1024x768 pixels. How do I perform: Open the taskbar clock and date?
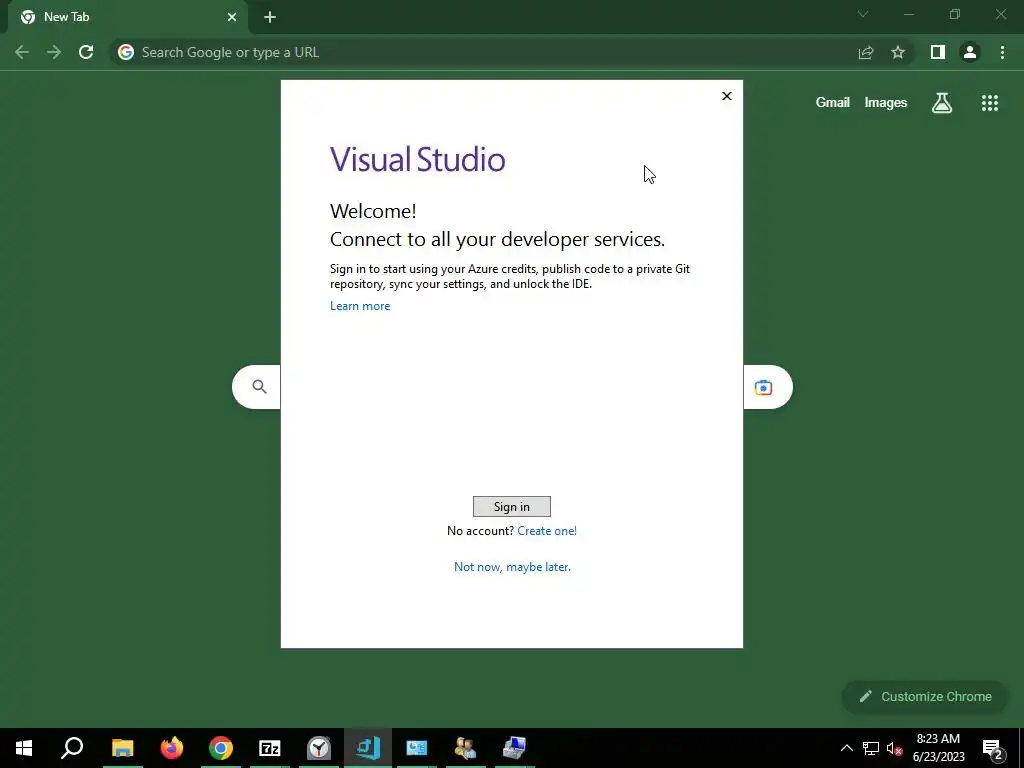(938, 748)
